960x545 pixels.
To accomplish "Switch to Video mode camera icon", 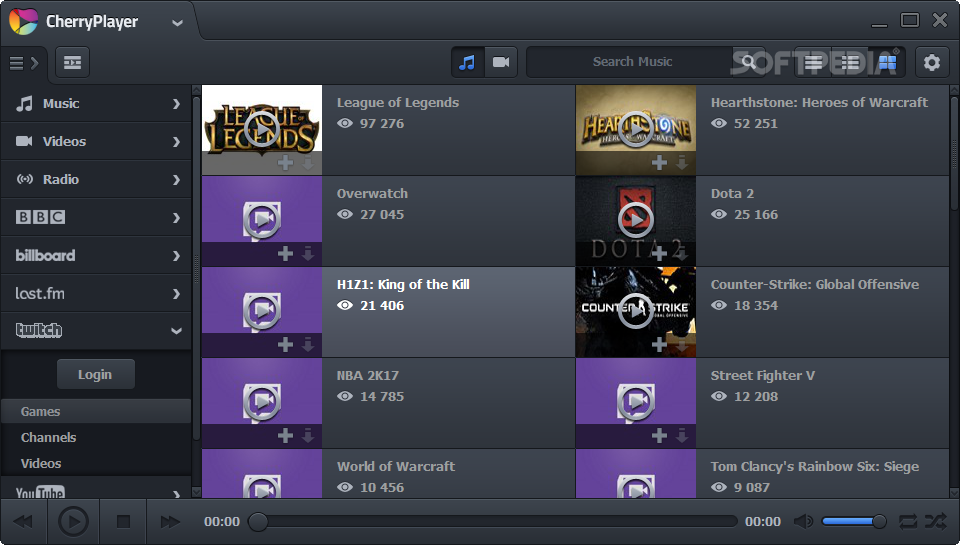I will click(x=501, y=62).
